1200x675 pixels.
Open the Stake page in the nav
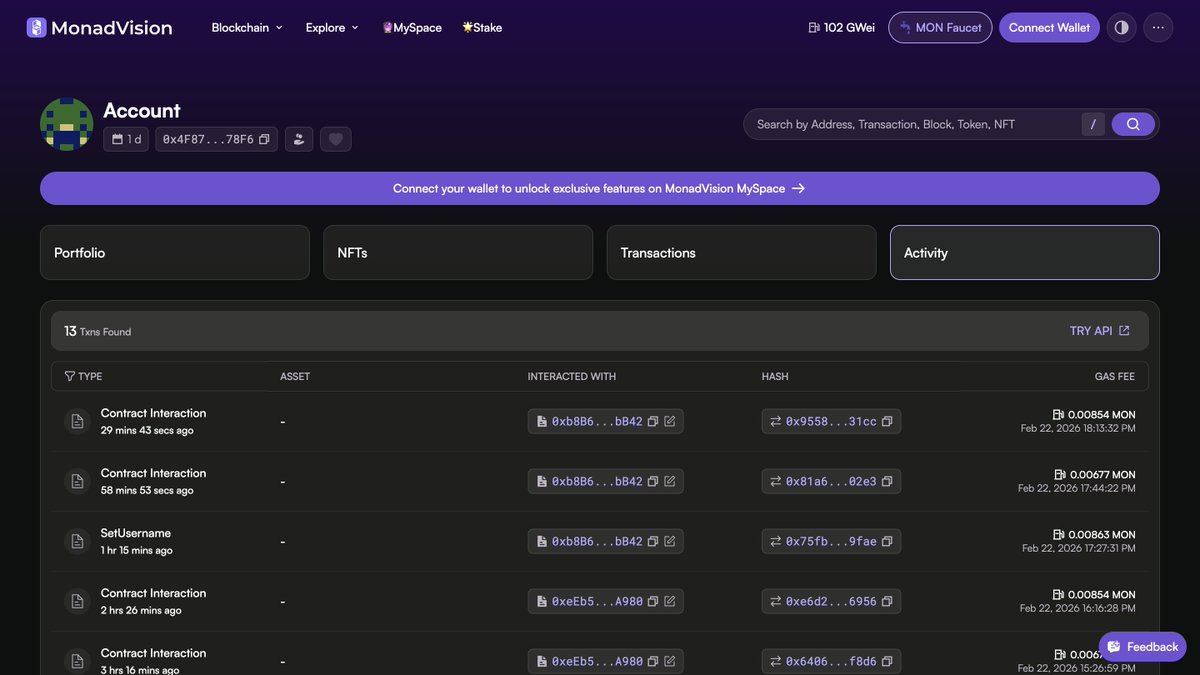482,27
